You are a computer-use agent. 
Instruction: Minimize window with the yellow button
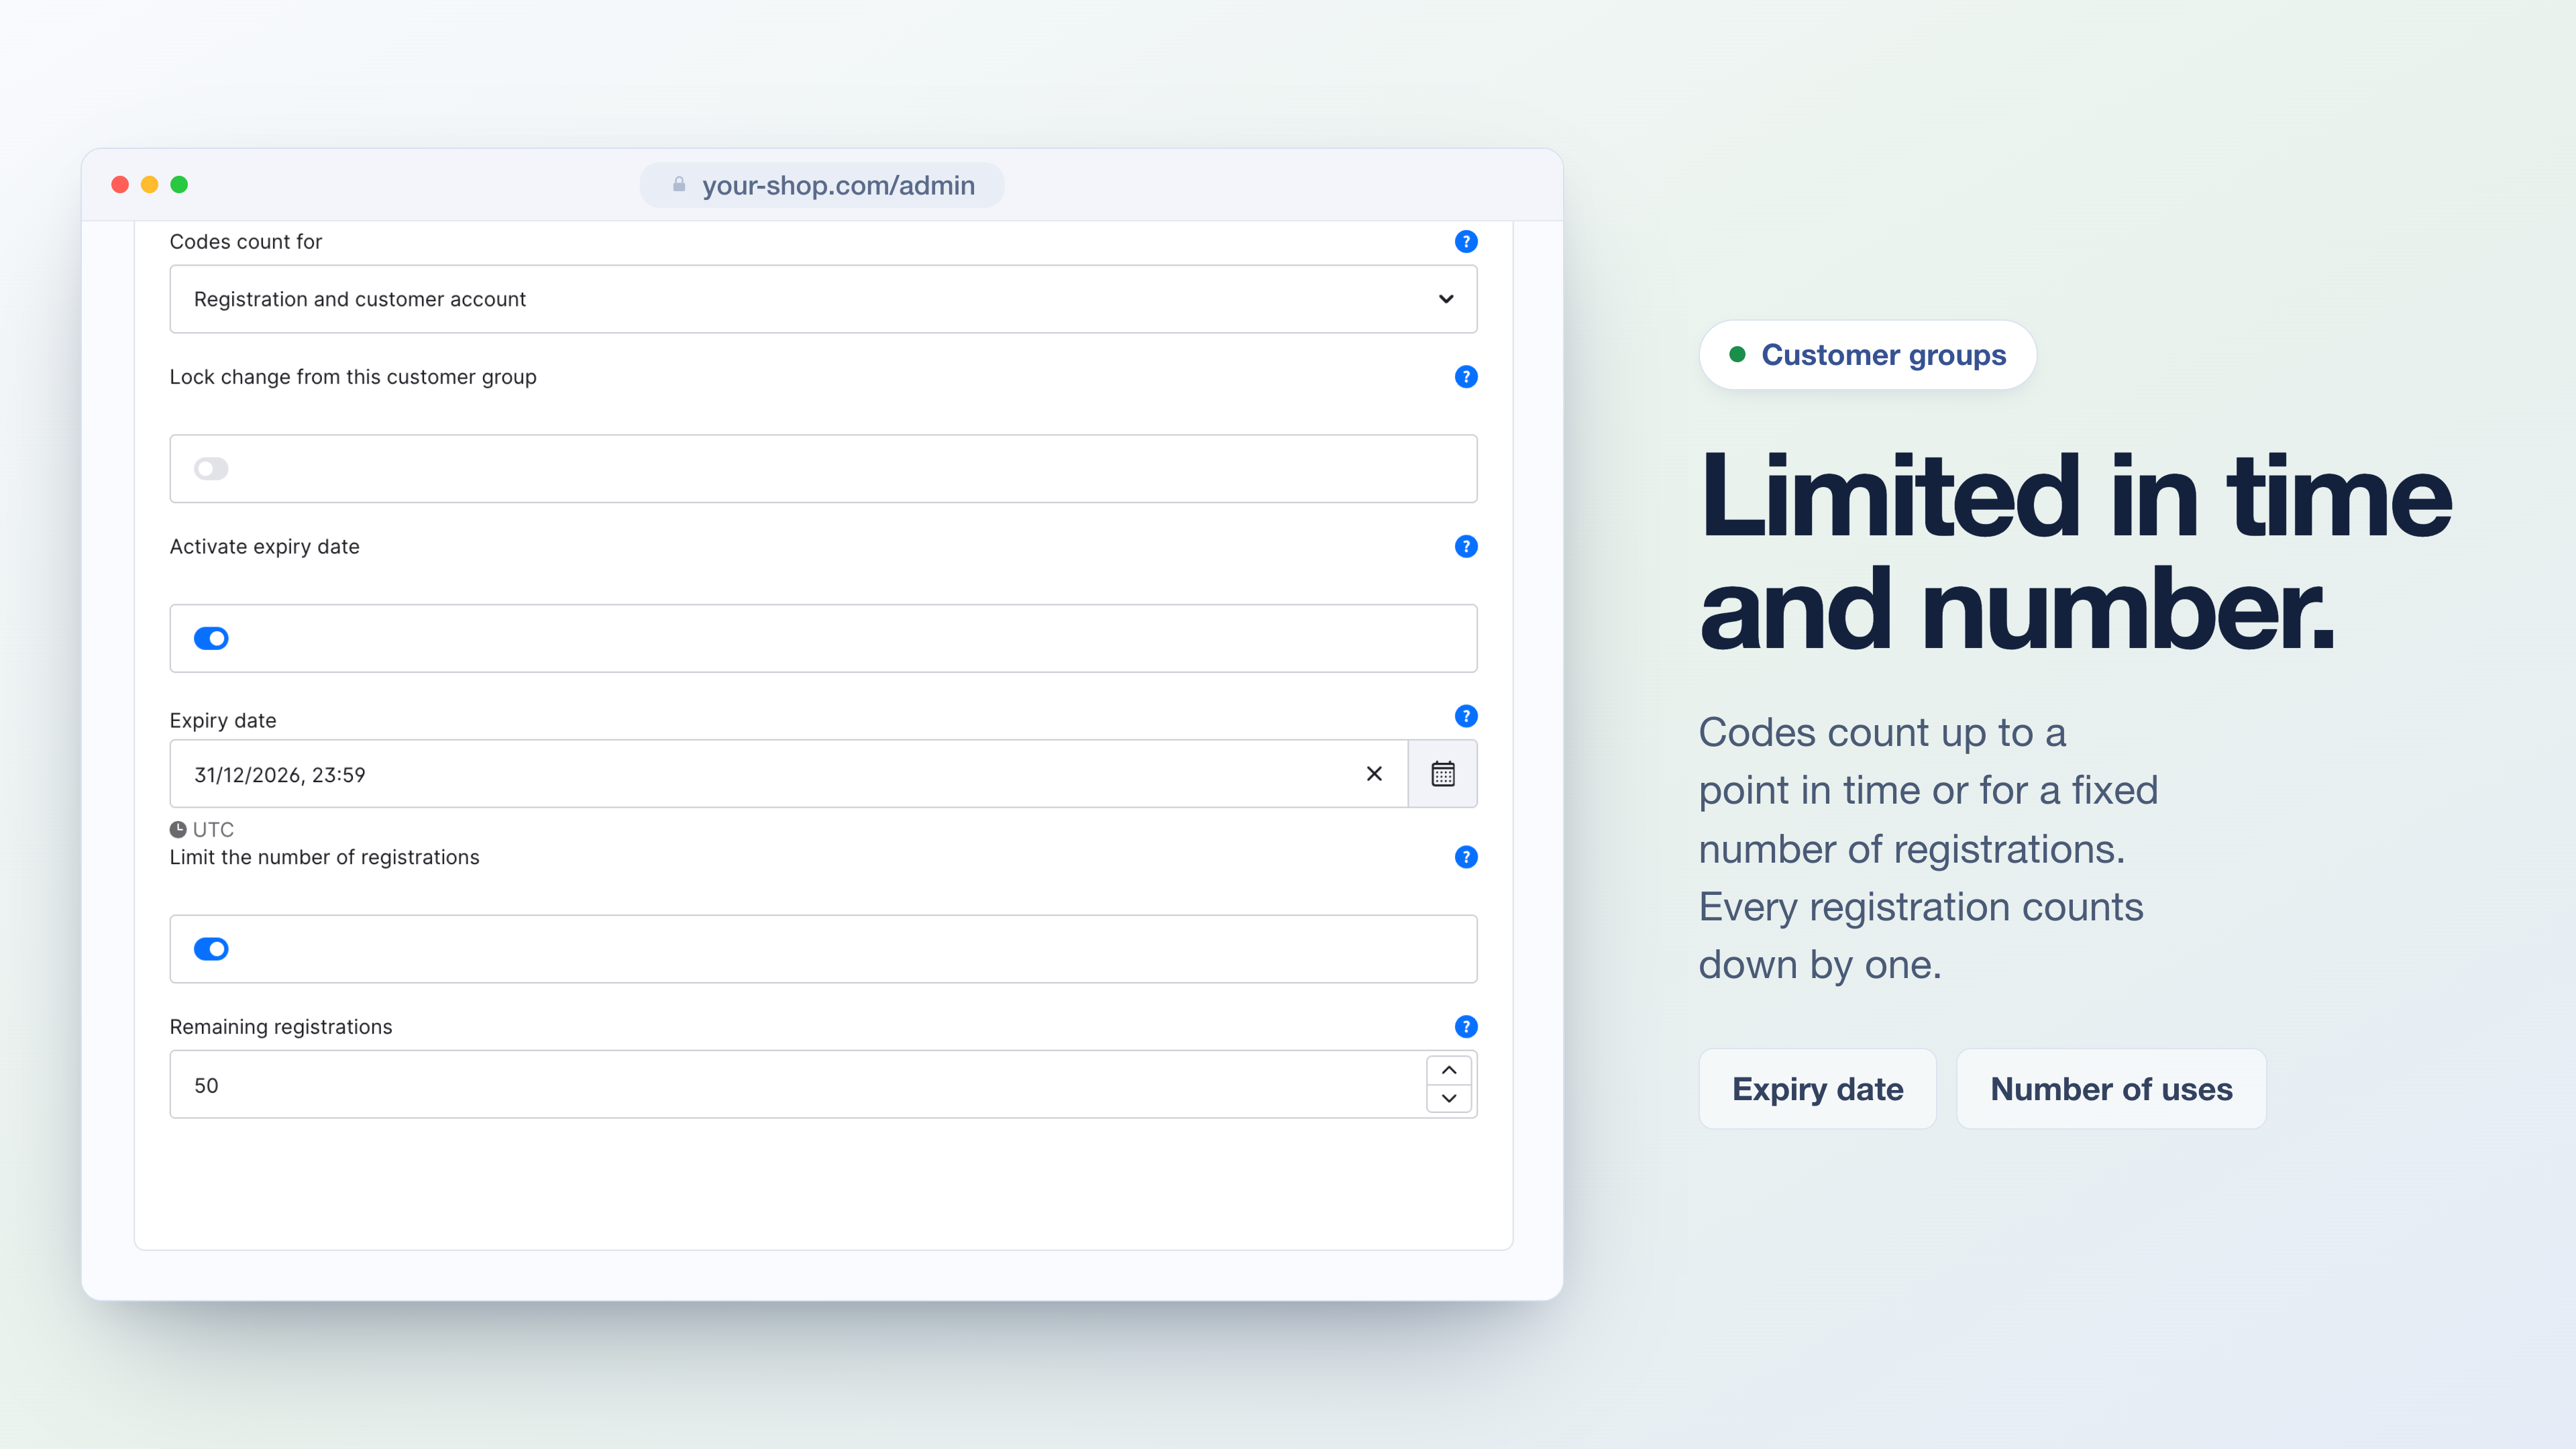point(150,185)
